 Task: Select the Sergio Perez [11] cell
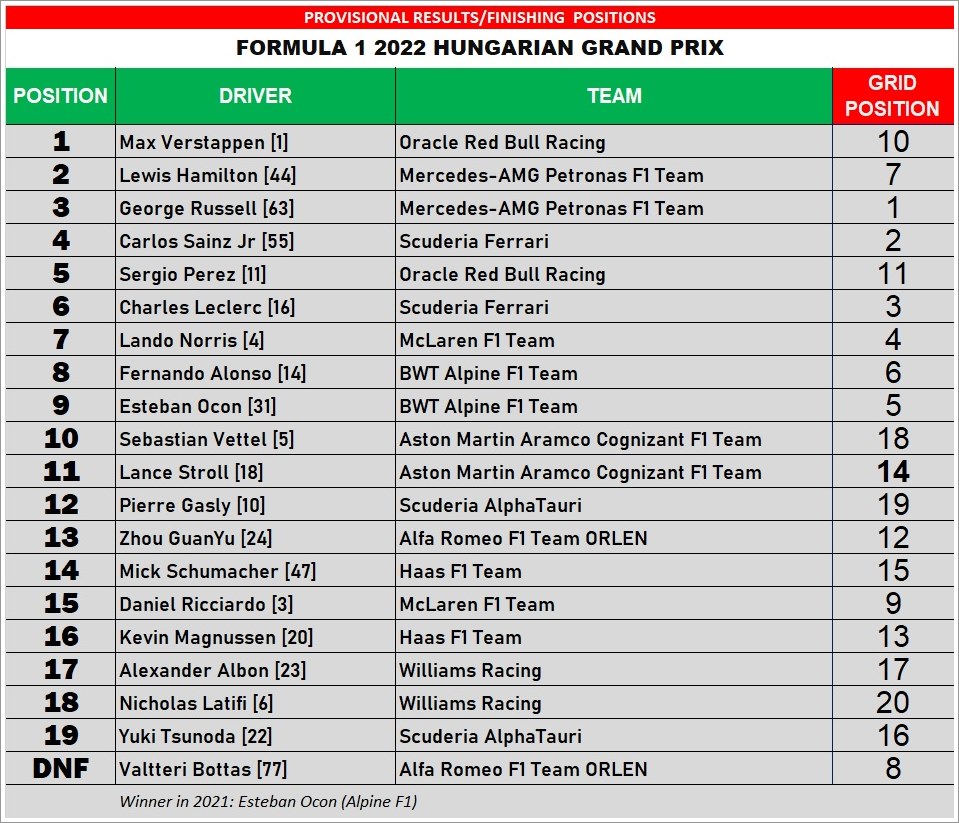255,274
